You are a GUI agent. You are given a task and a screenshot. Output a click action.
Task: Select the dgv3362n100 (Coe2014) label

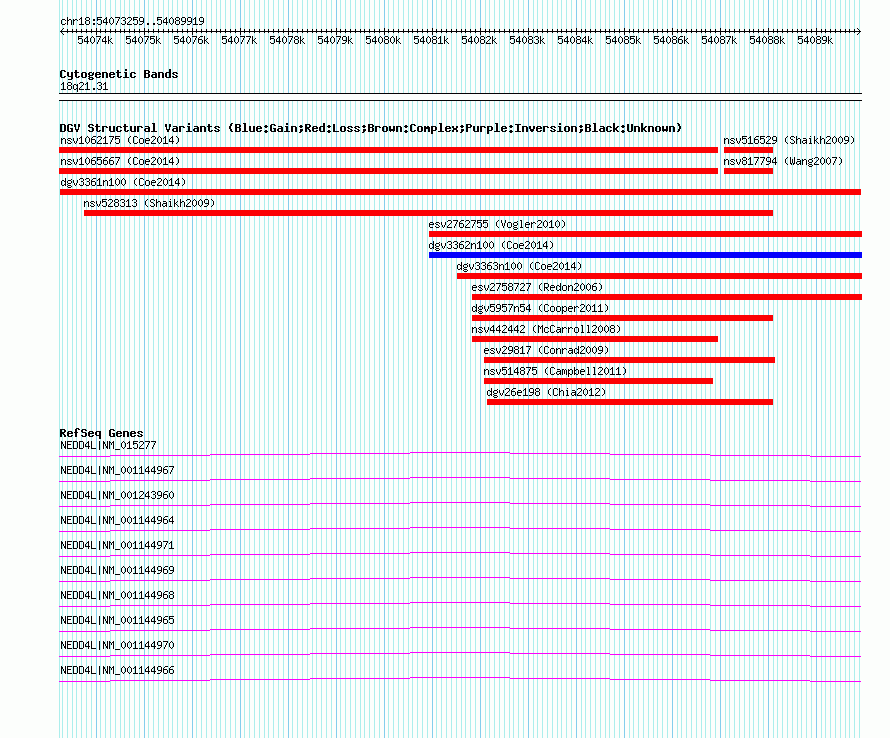coord(491,245)
